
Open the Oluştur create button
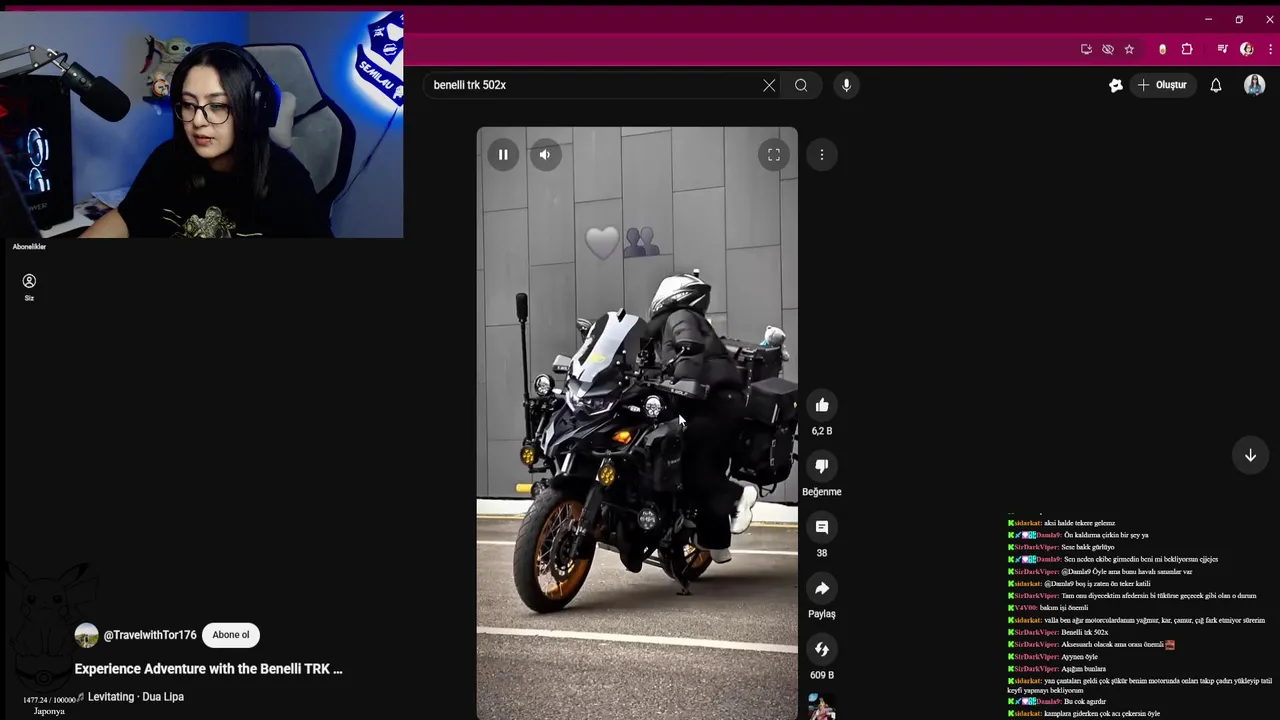coord(1162,85)
